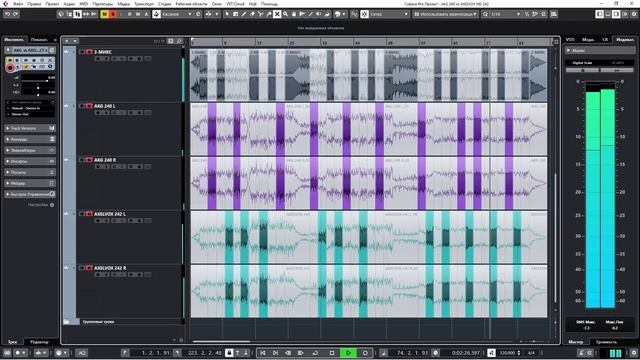
Task: Switch to the Трек tab in inspector
Action: tap(13, 342)
